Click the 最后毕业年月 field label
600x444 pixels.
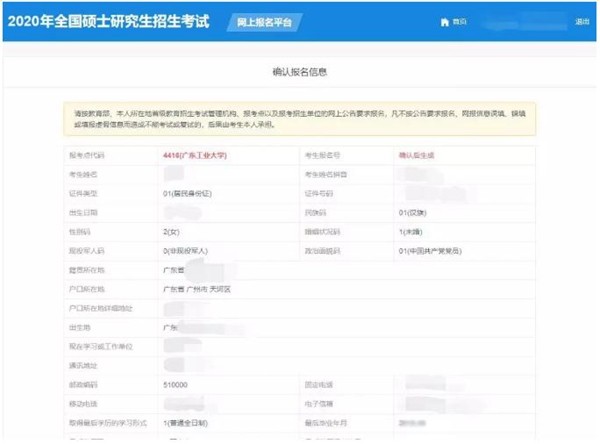point(326,423)
